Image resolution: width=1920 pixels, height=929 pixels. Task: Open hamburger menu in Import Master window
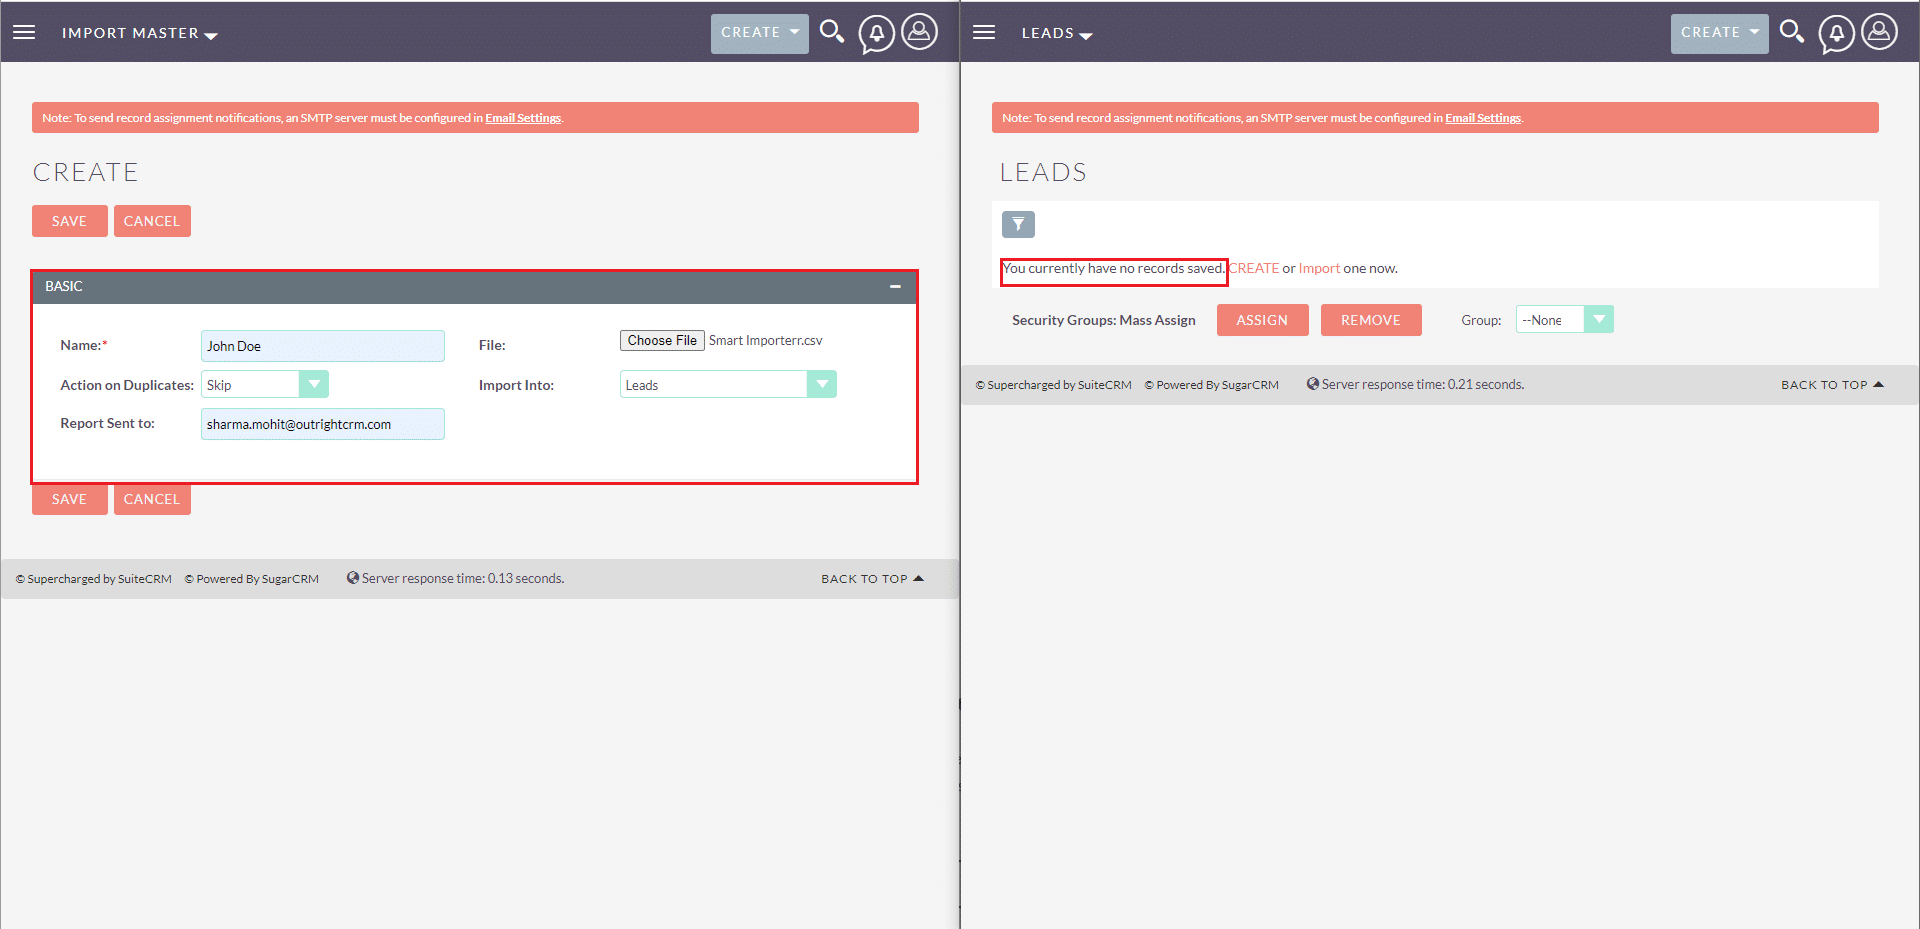(x=24, y=32)
